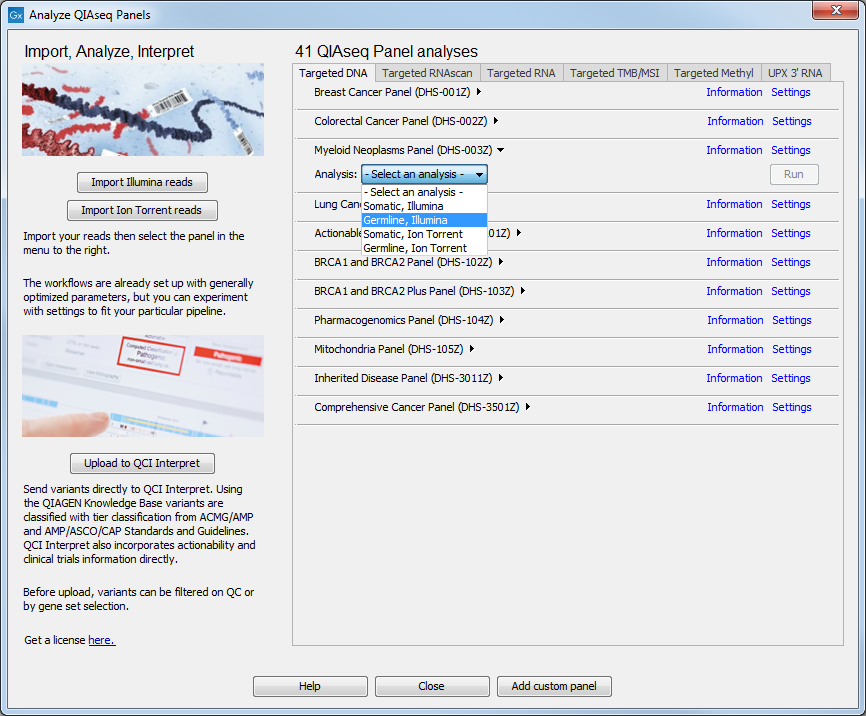View Information for Colorectal Cancer Panel
The width and height of the screenshot is (866, 716).
tap(735, 121)
